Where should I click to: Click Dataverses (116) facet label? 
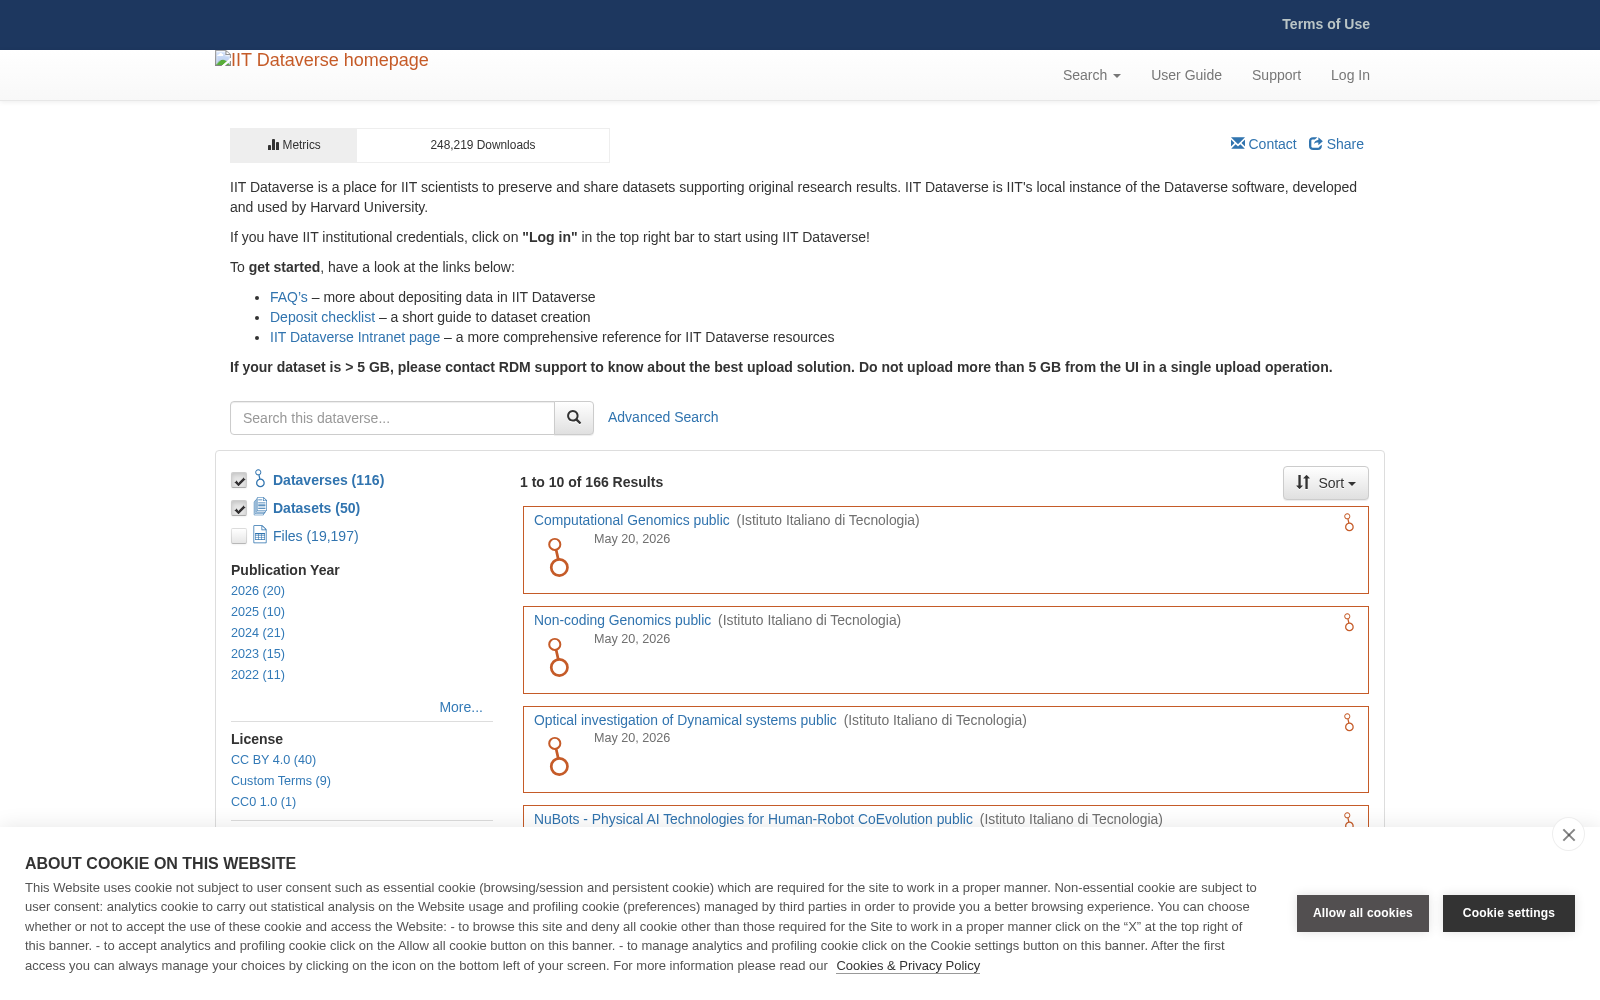[x=328, y=480]
